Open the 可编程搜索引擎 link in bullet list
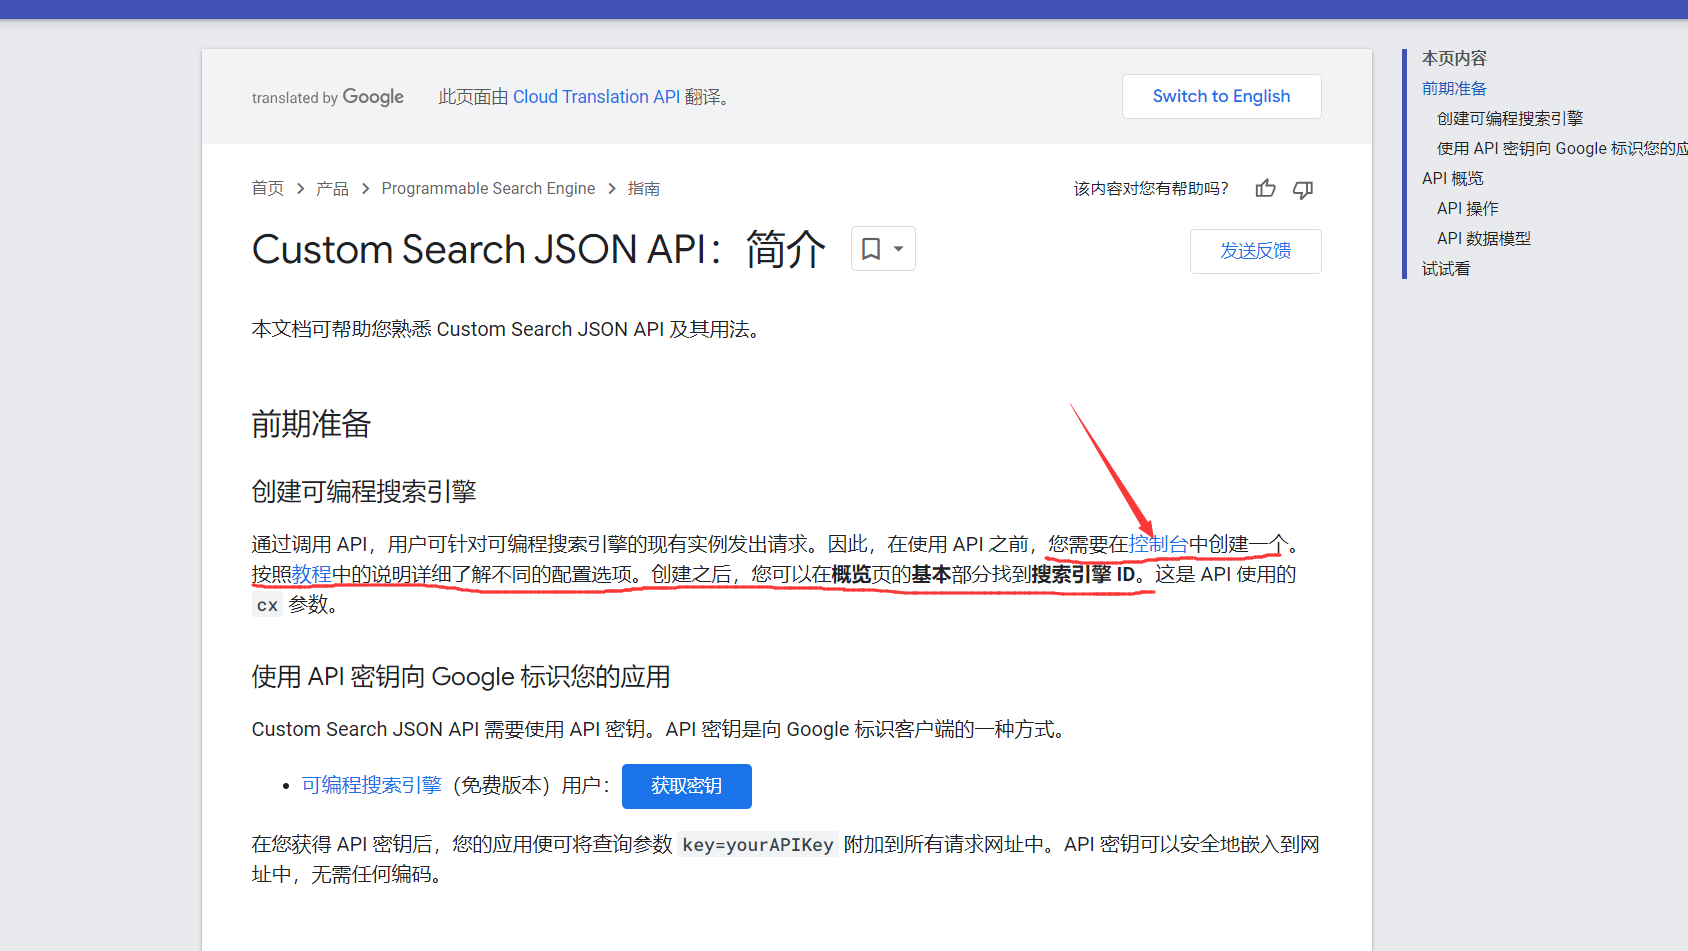The height and width of the screenshot is (951, 1688). tap(372, 785)
